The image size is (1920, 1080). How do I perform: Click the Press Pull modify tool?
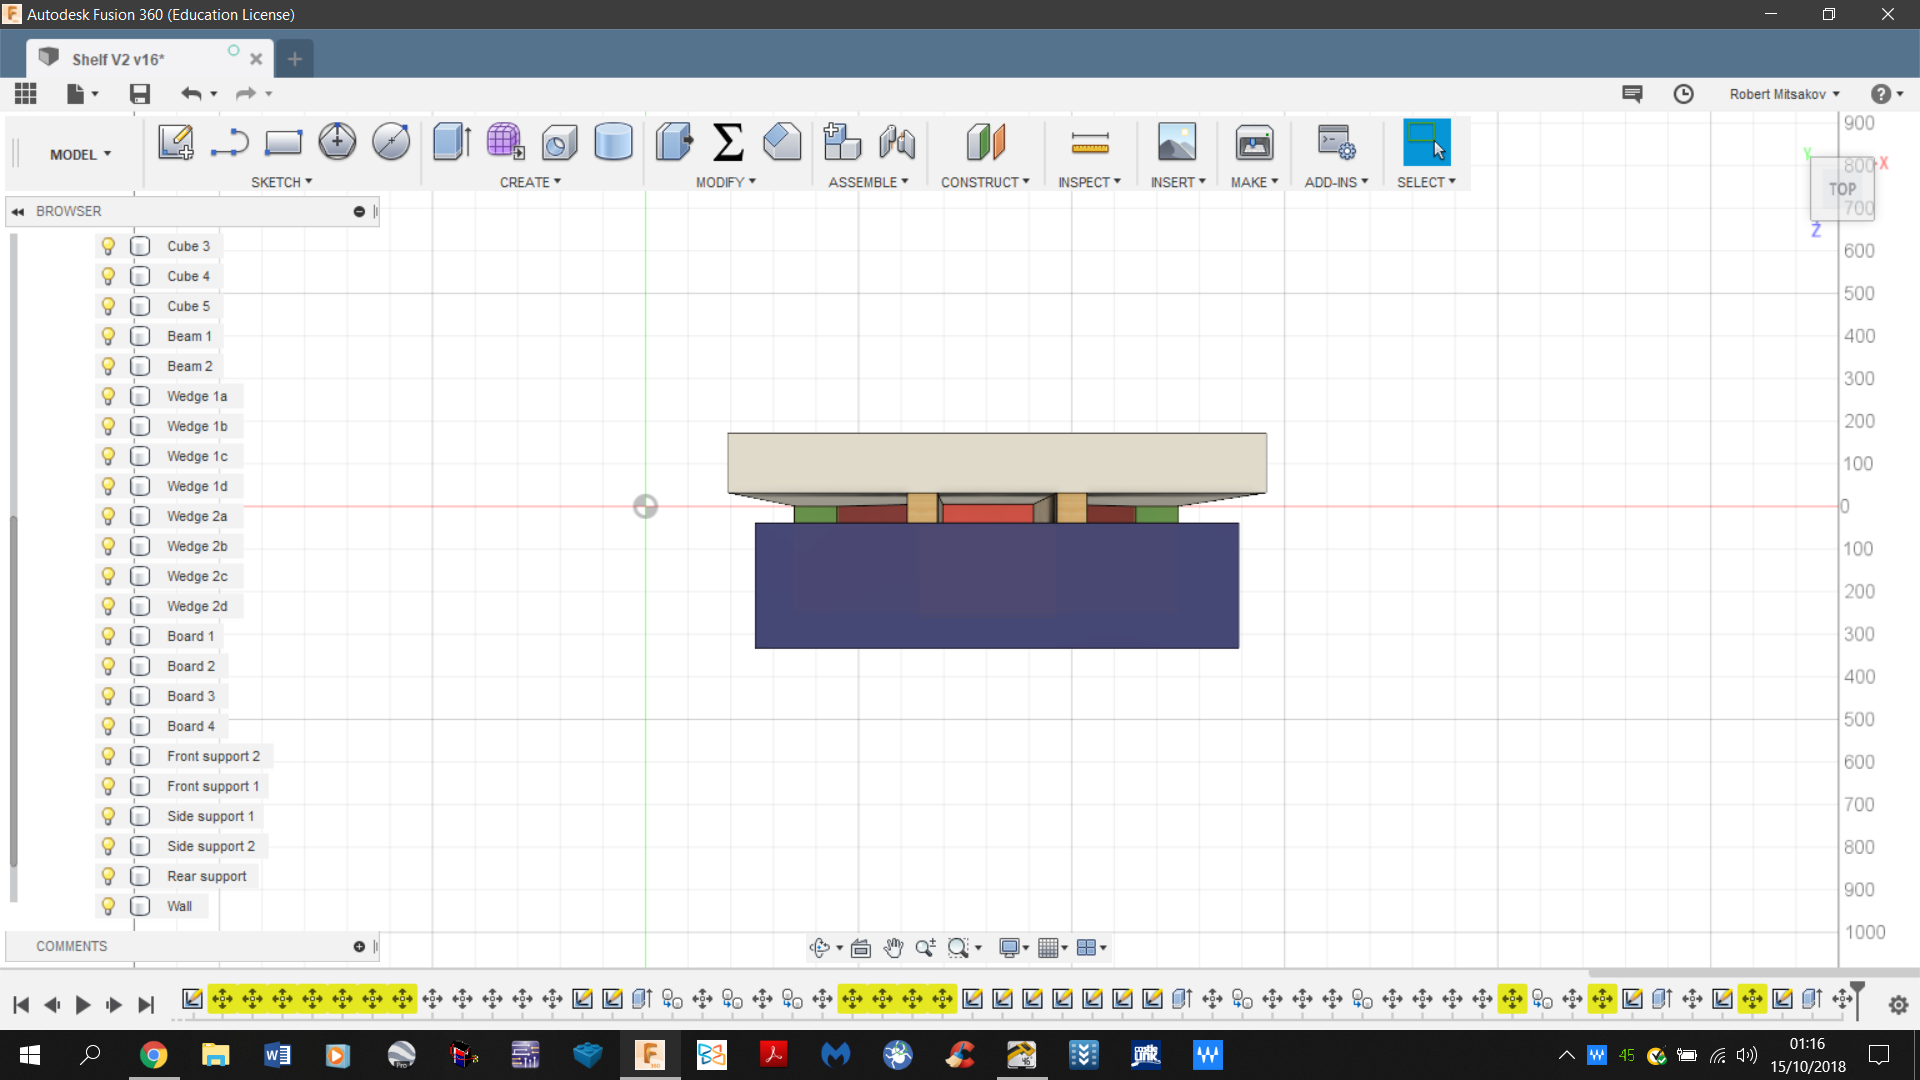[674, 142]
